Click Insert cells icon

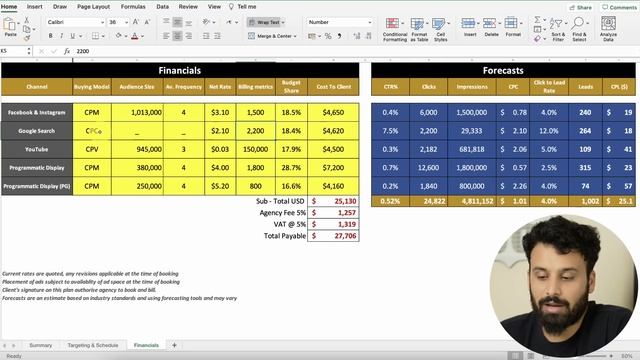[468, 23]
